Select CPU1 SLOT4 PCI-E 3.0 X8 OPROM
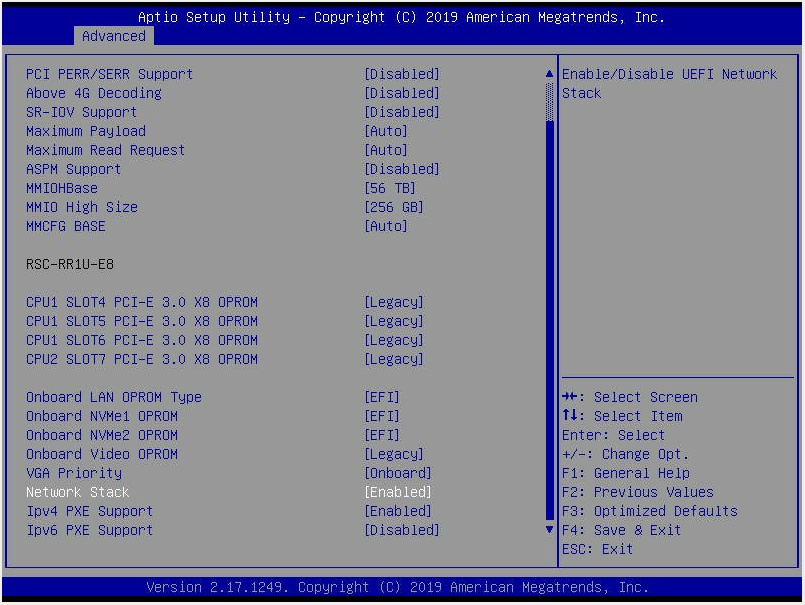 coord(141,302)
